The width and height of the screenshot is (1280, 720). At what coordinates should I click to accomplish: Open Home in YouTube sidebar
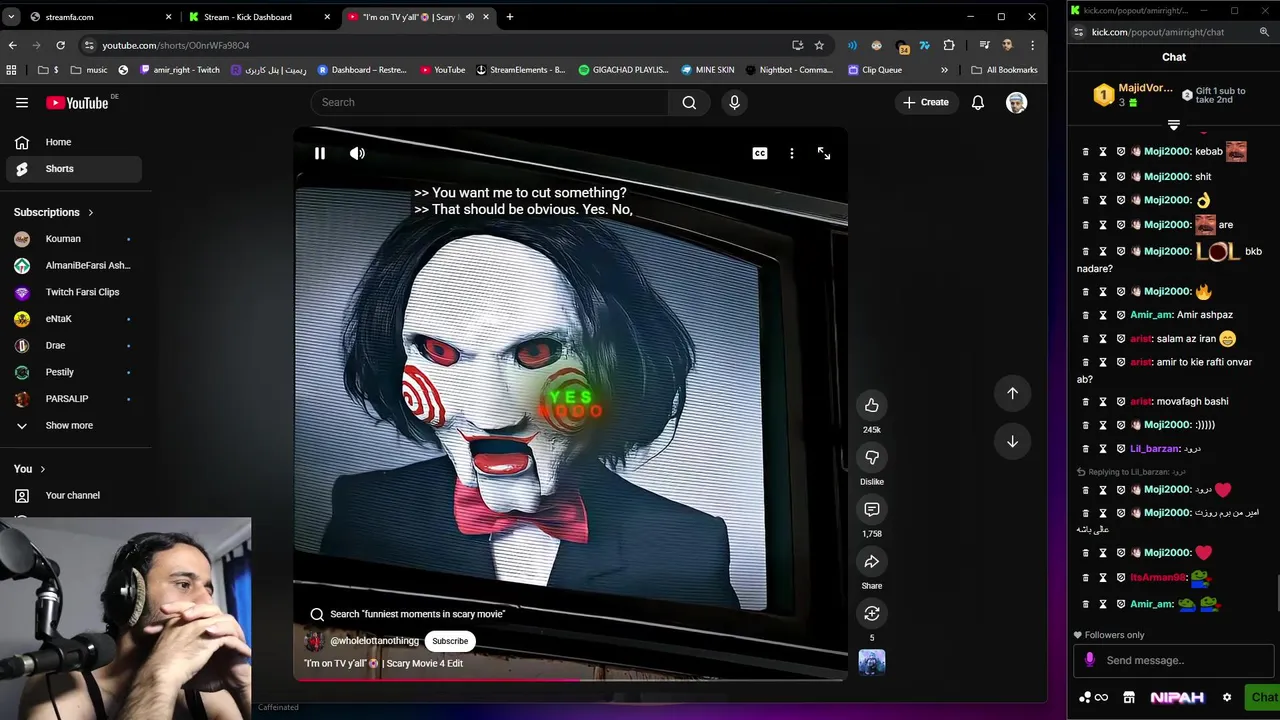pyautogui.click(x=72, y=142)
